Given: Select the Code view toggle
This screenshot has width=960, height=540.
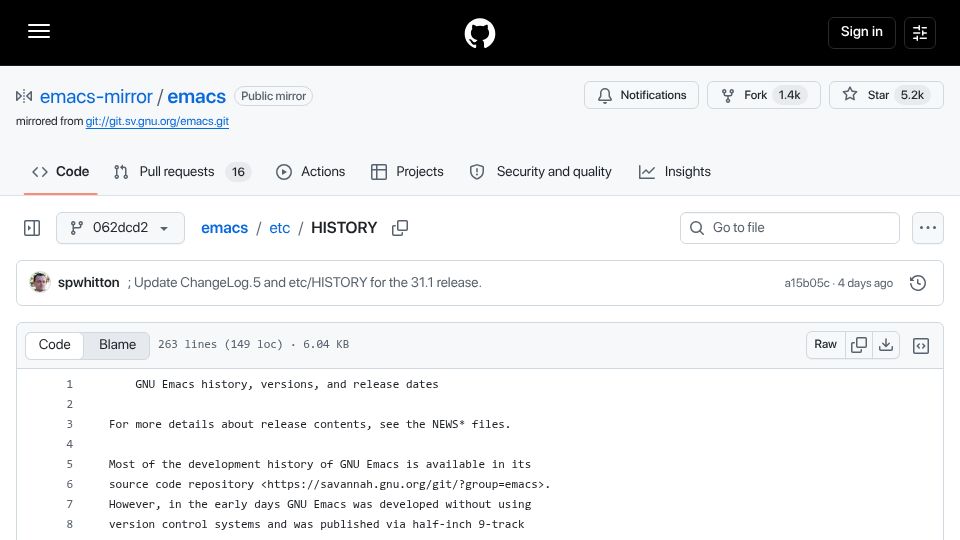Looking at the screenshot, I should [54, 345].
